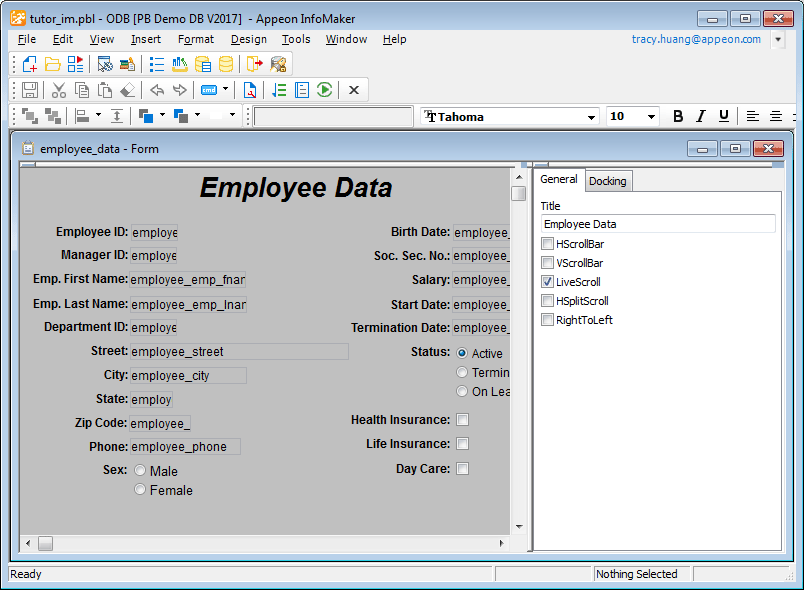Click the Database cylinder icon
Image resolution: width=804 pixels, height=590 pixels.
pyautogui.click(x=226, y=64)
